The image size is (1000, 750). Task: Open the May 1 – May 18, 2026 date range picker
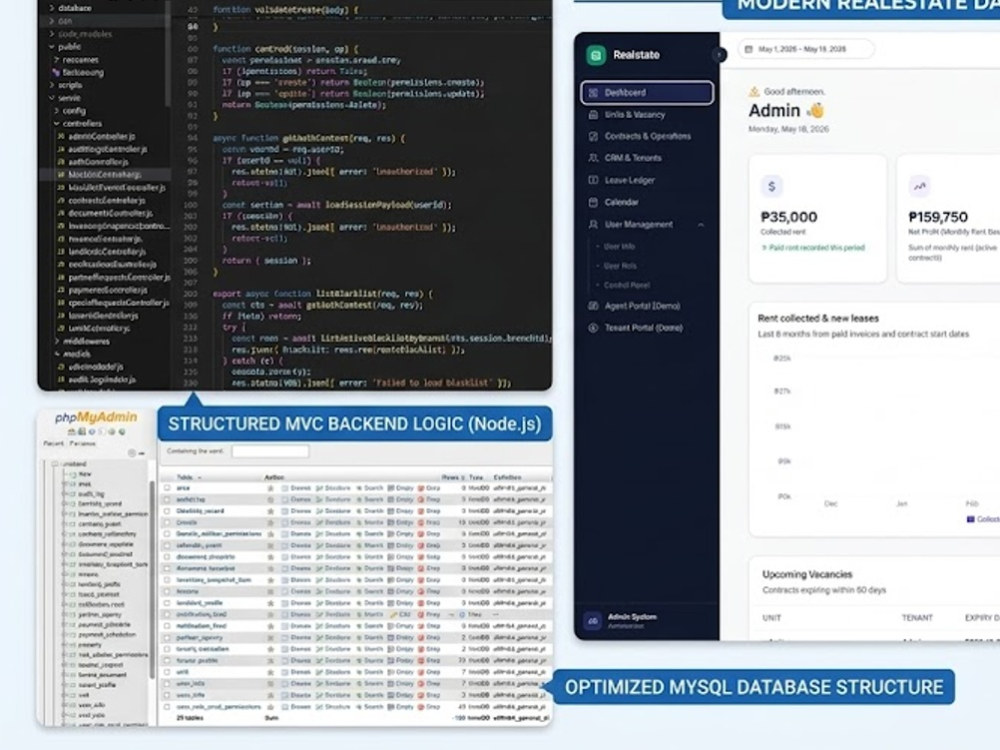pyautogui.click(x=806, y=49)
